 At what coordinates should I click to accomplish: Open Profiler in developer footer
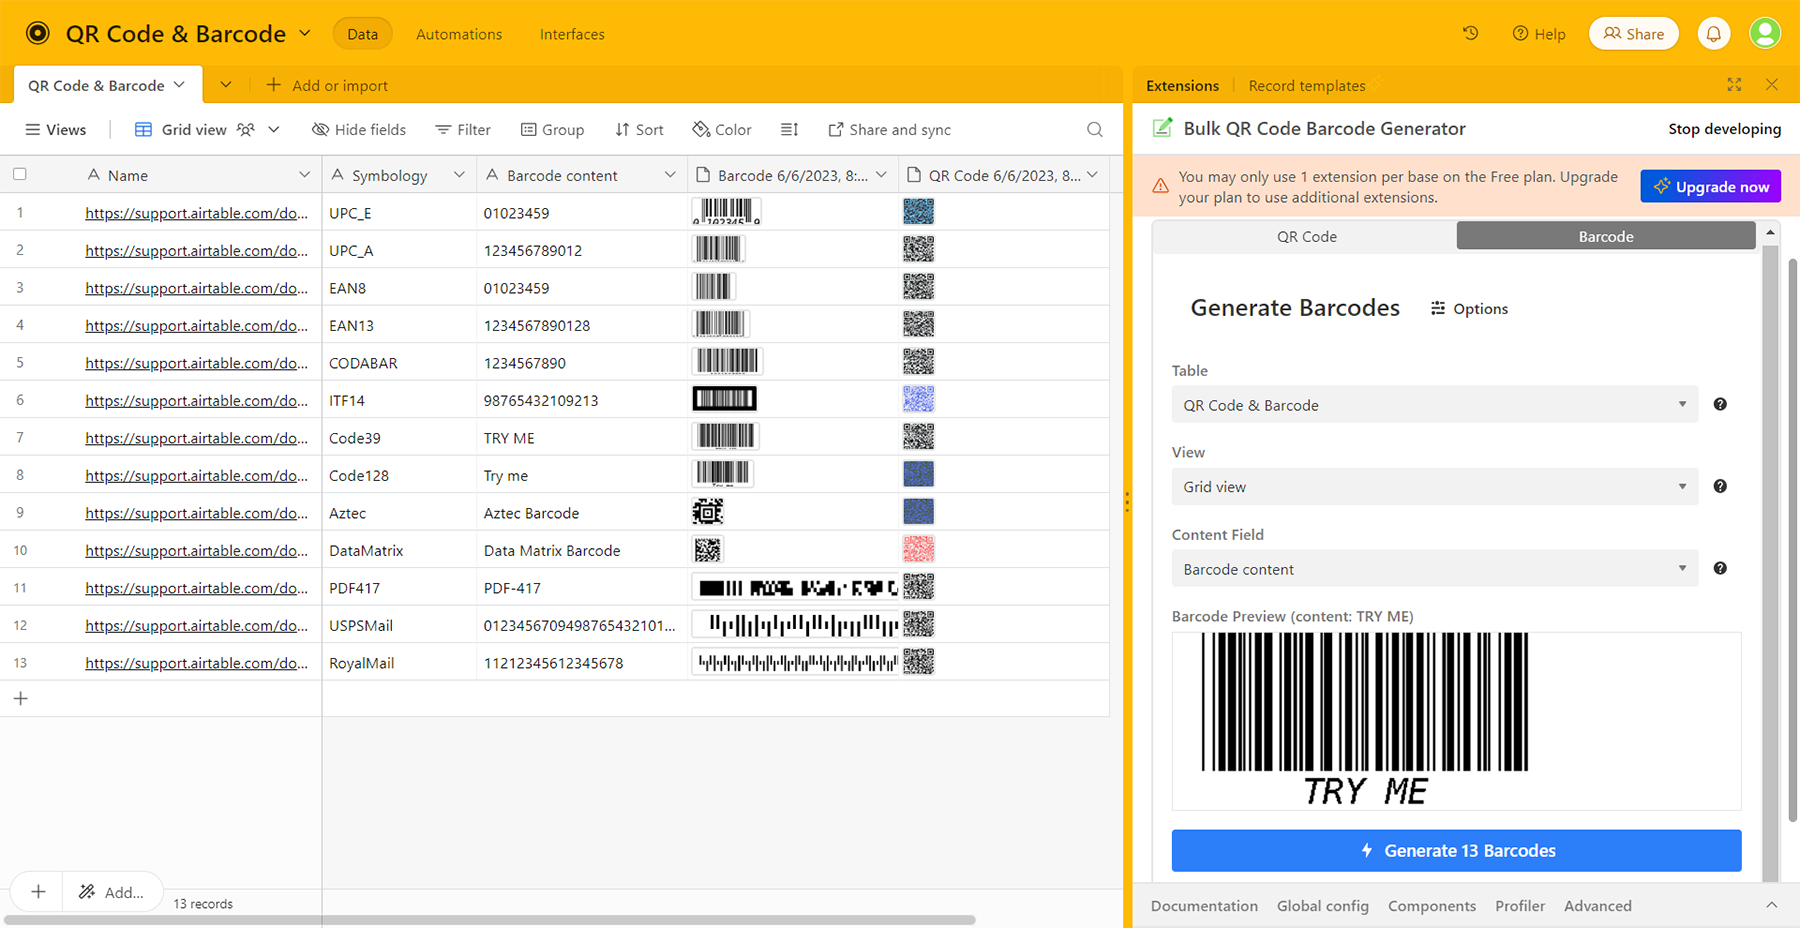pyautogui.click(x=1520, y=905)
